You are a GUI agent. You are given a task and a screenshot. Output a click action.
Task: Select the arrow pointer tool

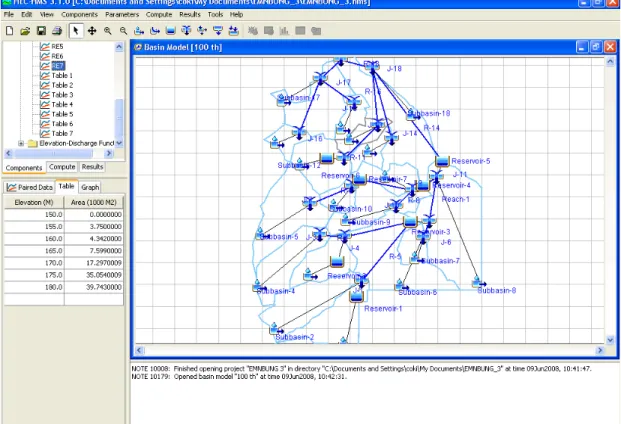76,31
